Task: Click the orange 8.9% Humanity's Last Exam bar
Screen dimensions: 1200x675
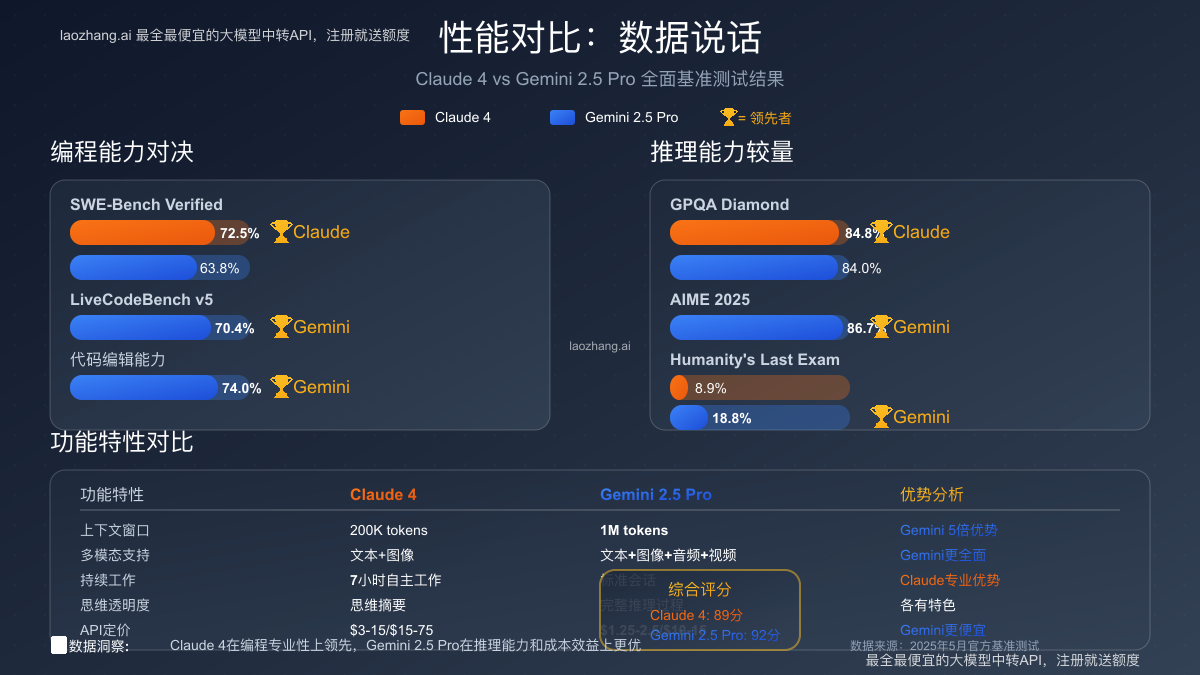Action: (x=678, y=388)
